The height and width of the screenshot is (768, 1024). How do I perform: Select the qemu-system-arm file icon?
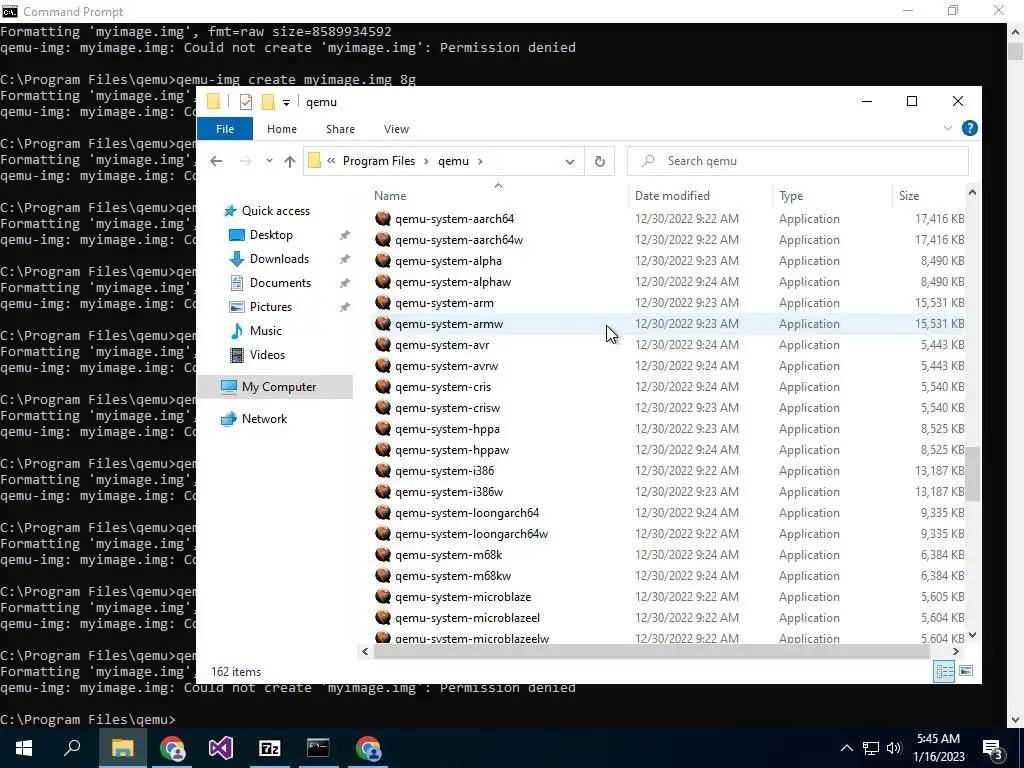pyautogui.click(x=383, y=302)
